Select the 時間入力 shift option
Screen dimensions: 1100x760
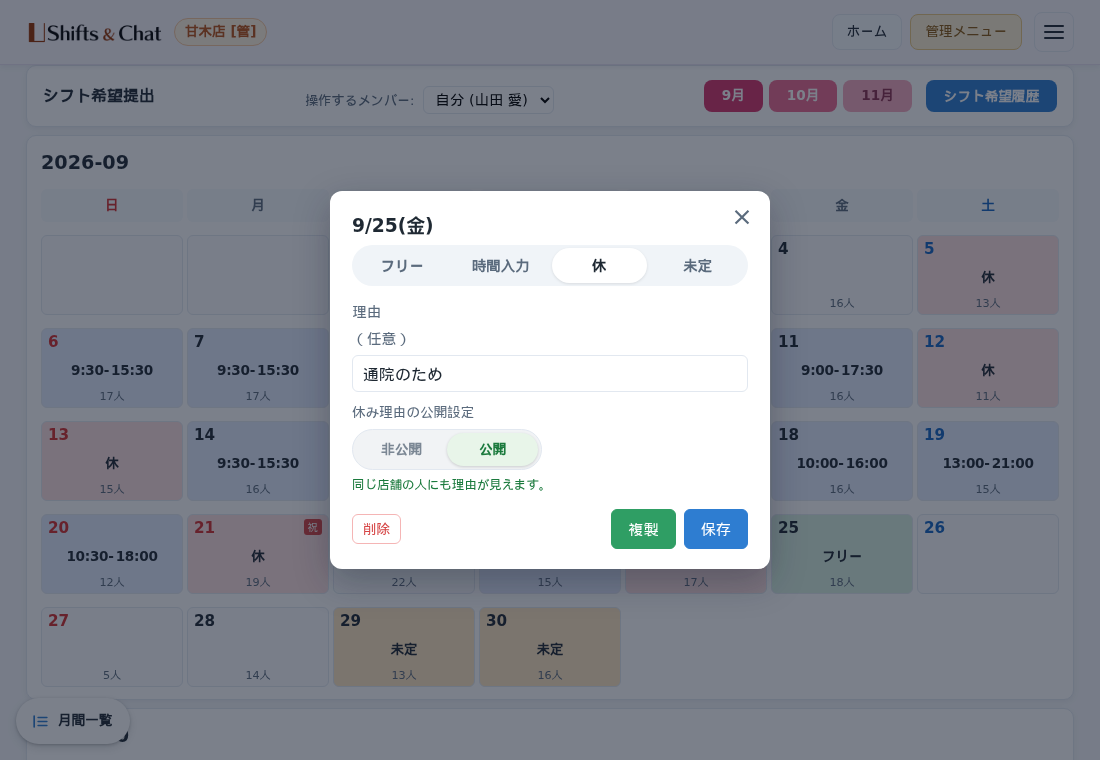pyautogui.click(x=500, y=266)
